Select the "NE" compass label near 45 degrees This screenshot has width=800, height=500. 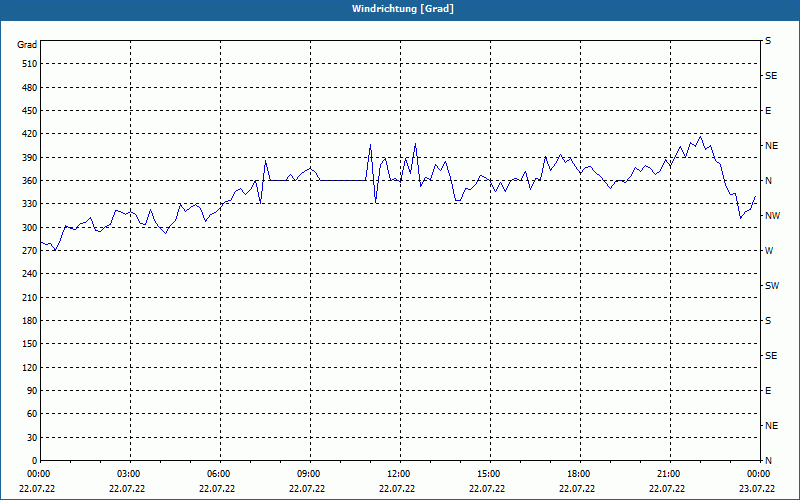pos(771,426)
